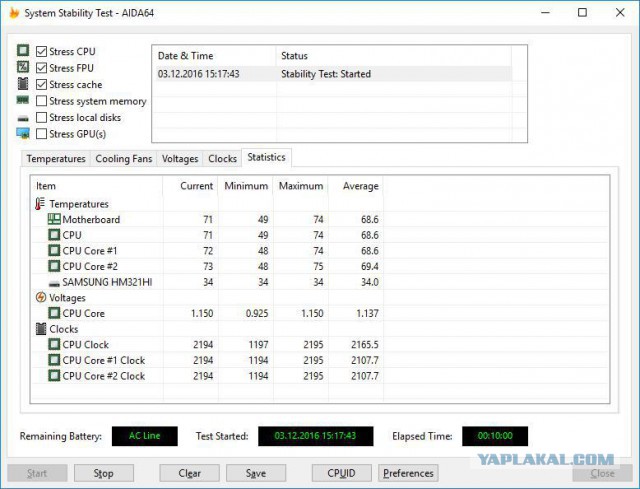
Task: Click the Clear button
Action: [x=189, y=473]
